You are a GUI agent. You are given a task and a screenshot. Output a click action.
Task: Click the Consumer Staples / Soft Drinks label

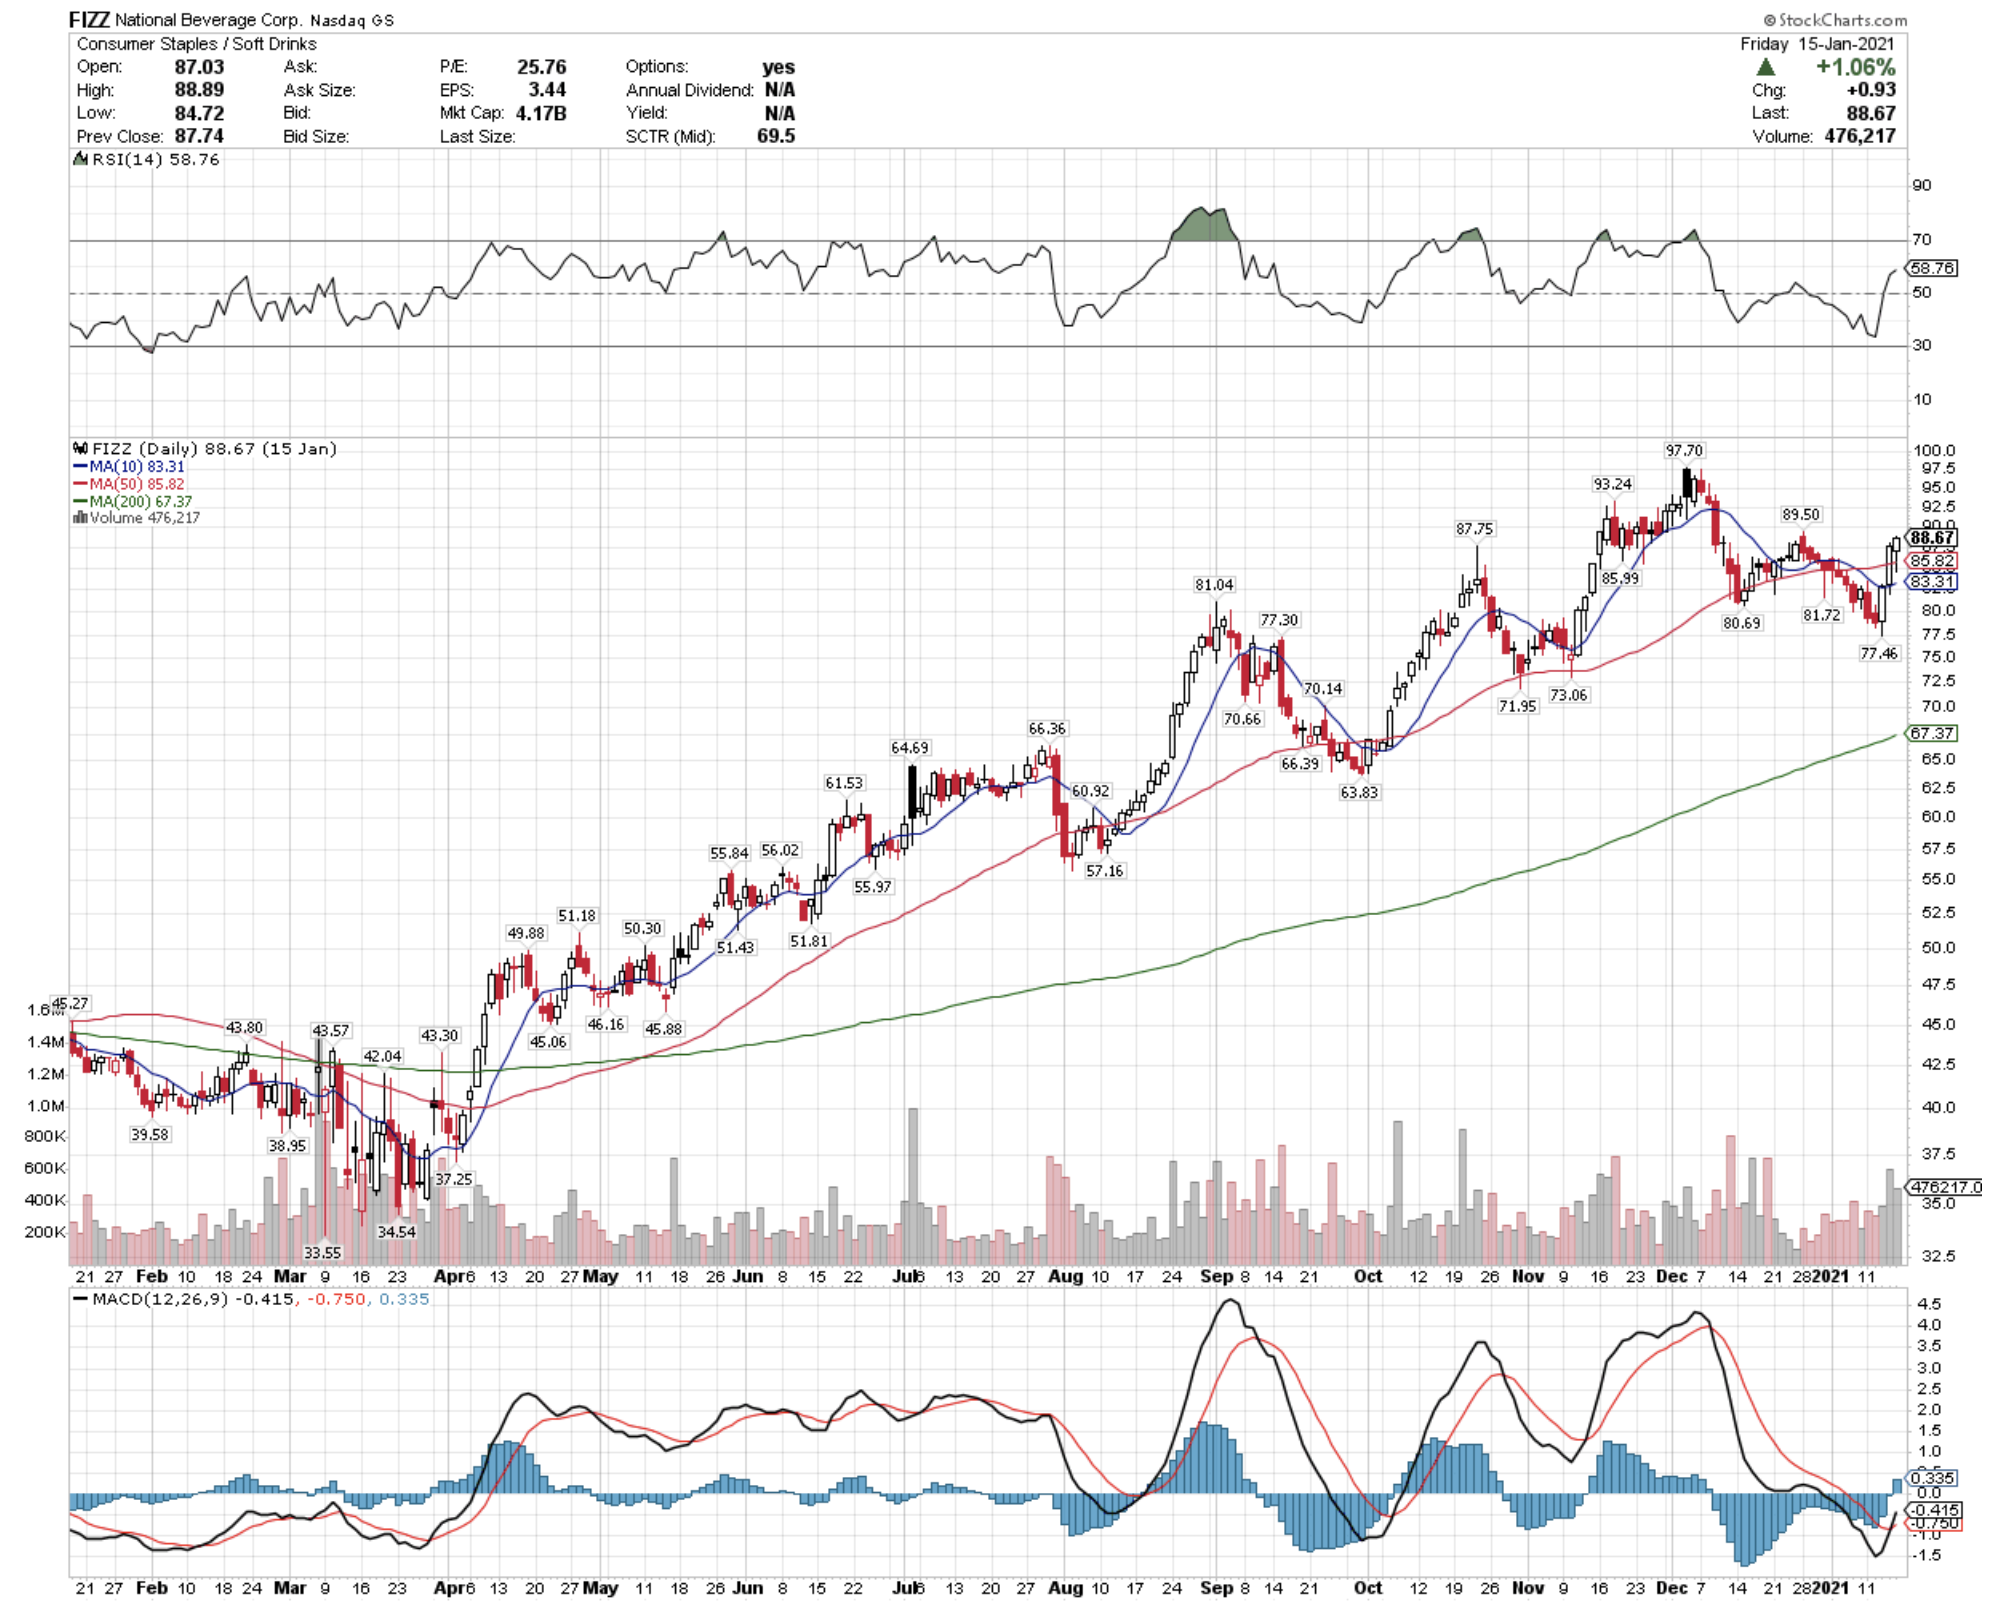click(x=196, y=44)
